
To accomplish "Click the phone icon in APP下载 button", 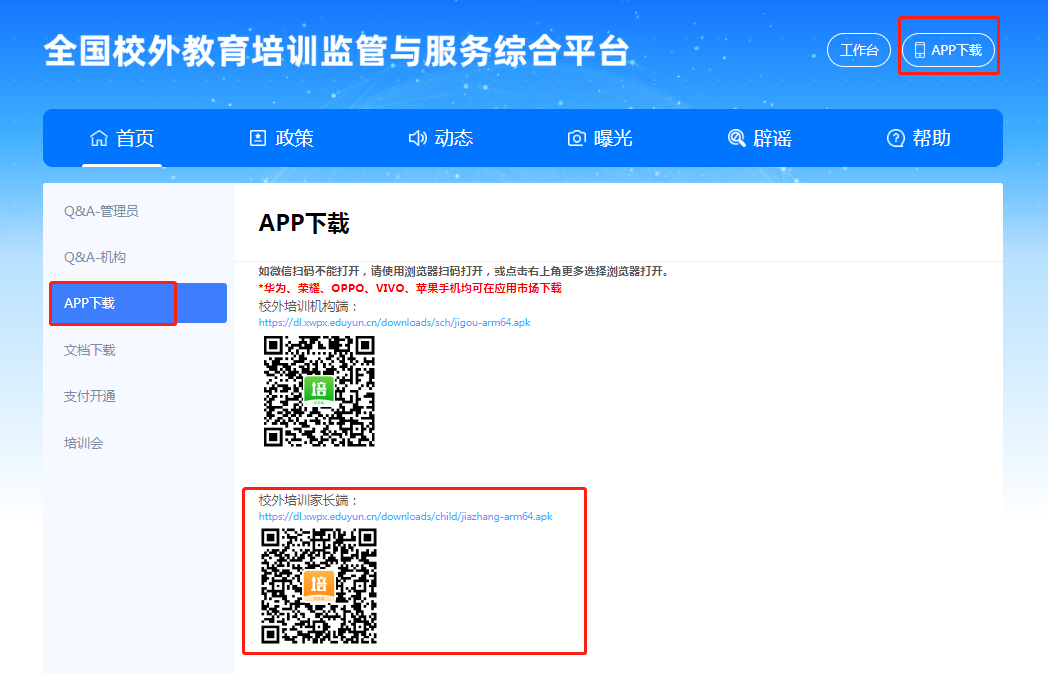I will pyautogui.click(x=920, y=50).
